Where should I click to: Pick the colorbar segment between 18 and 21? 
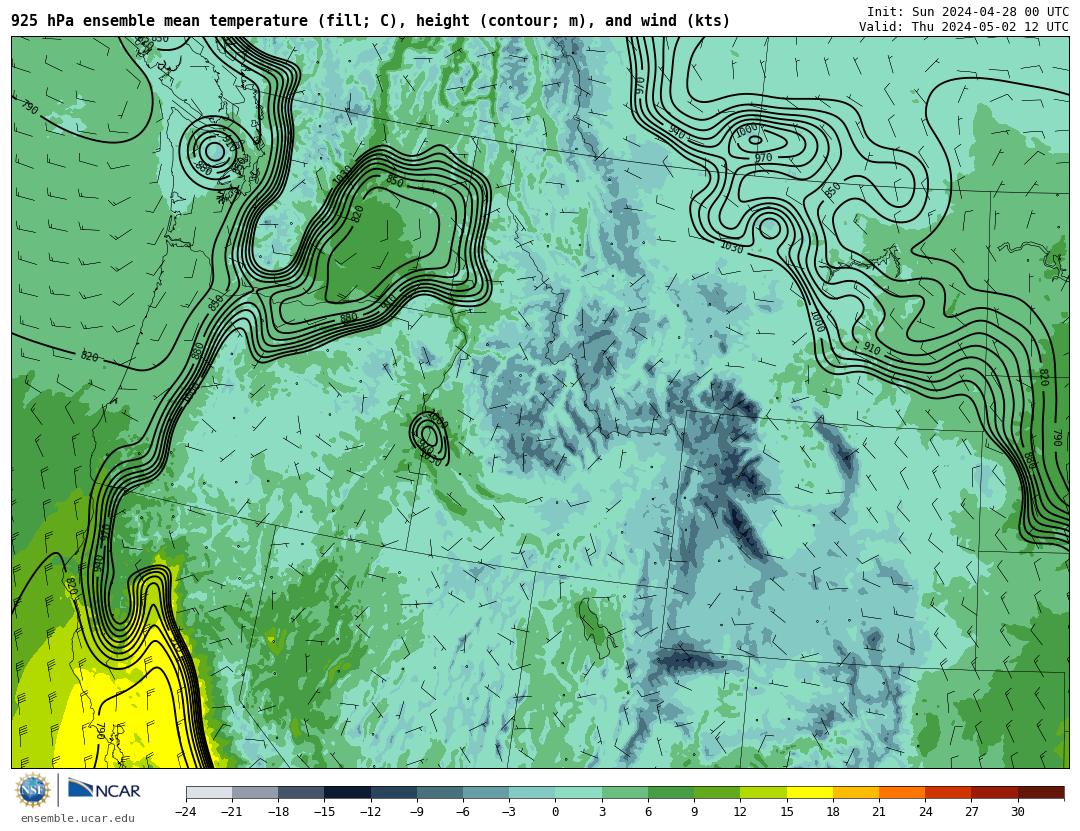855,792
